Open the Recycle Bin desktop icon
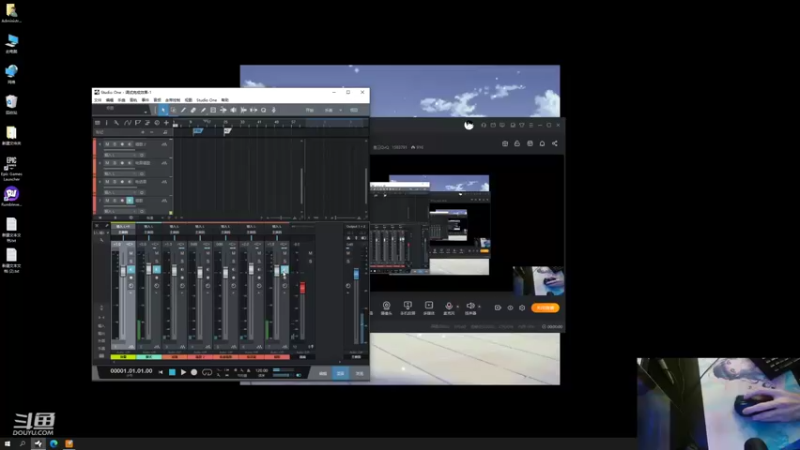 click(x=11, y=104)
